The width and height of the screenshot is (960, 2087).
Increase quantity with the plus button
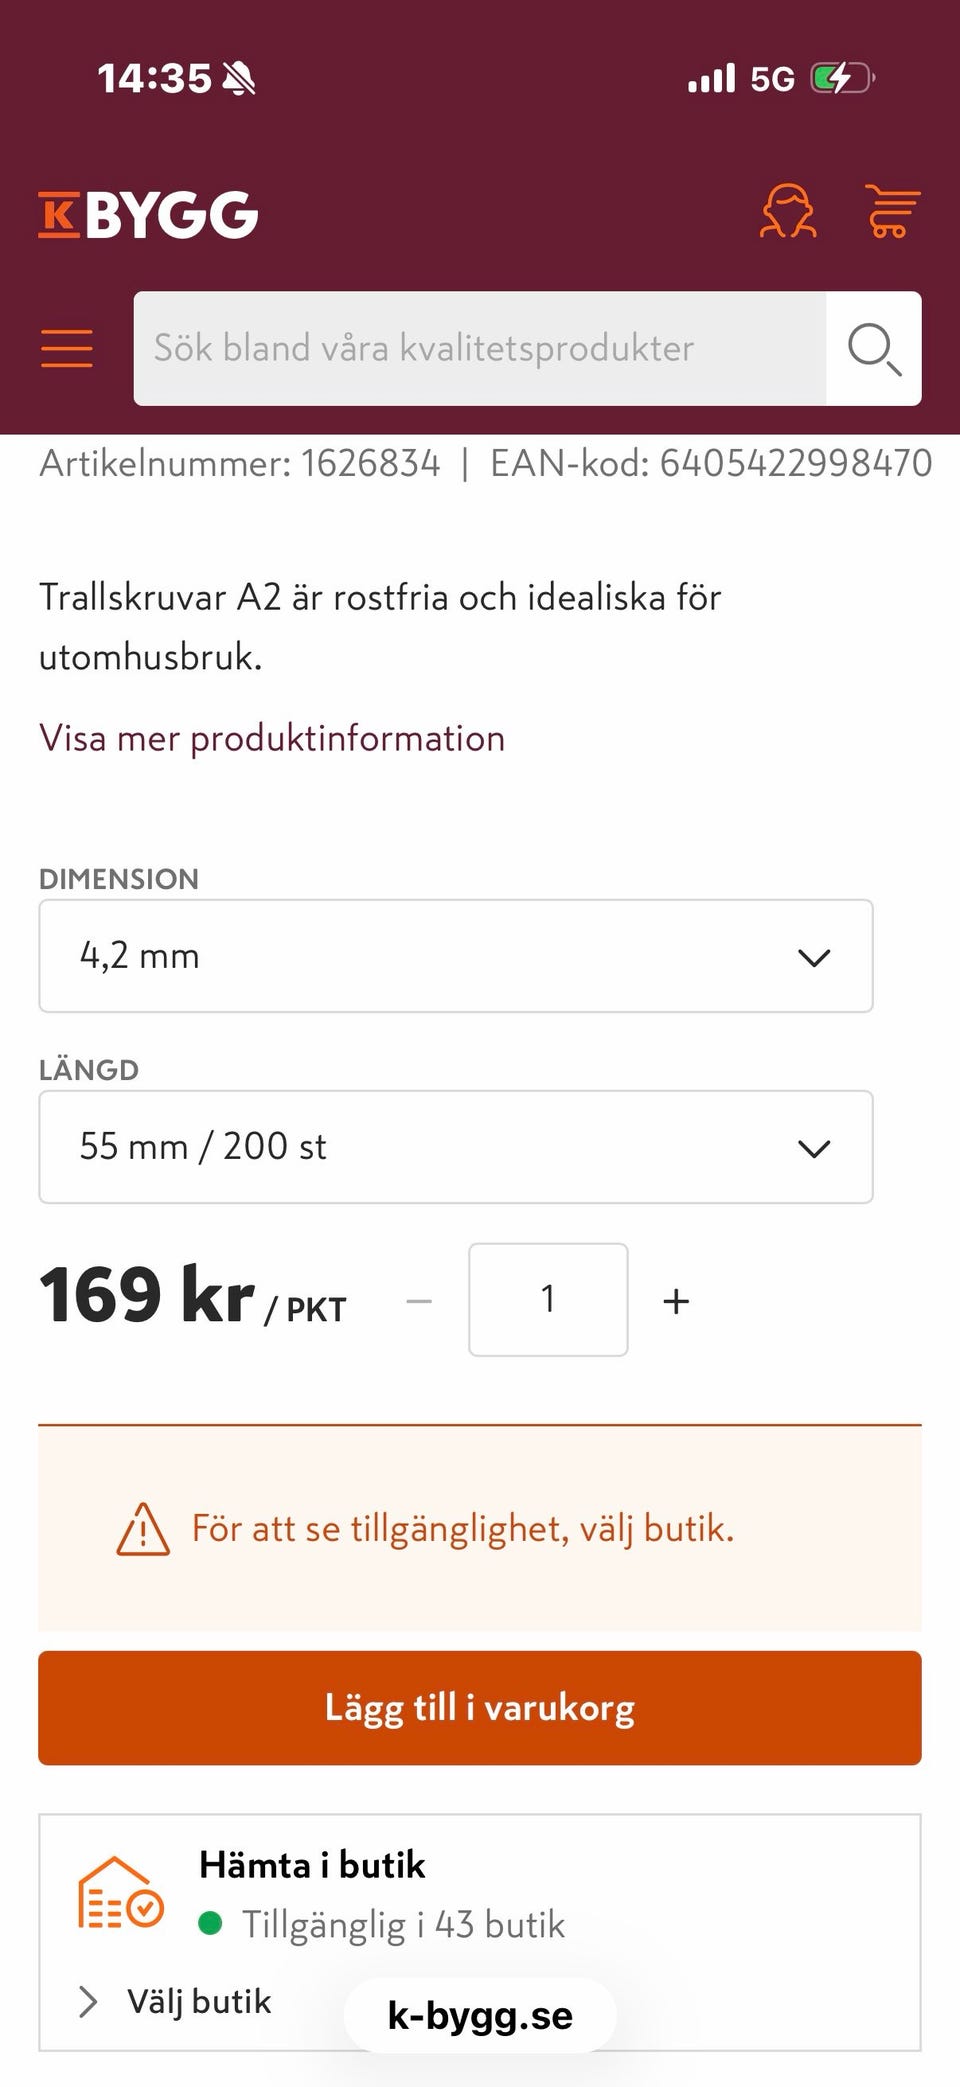[676, 1301]
